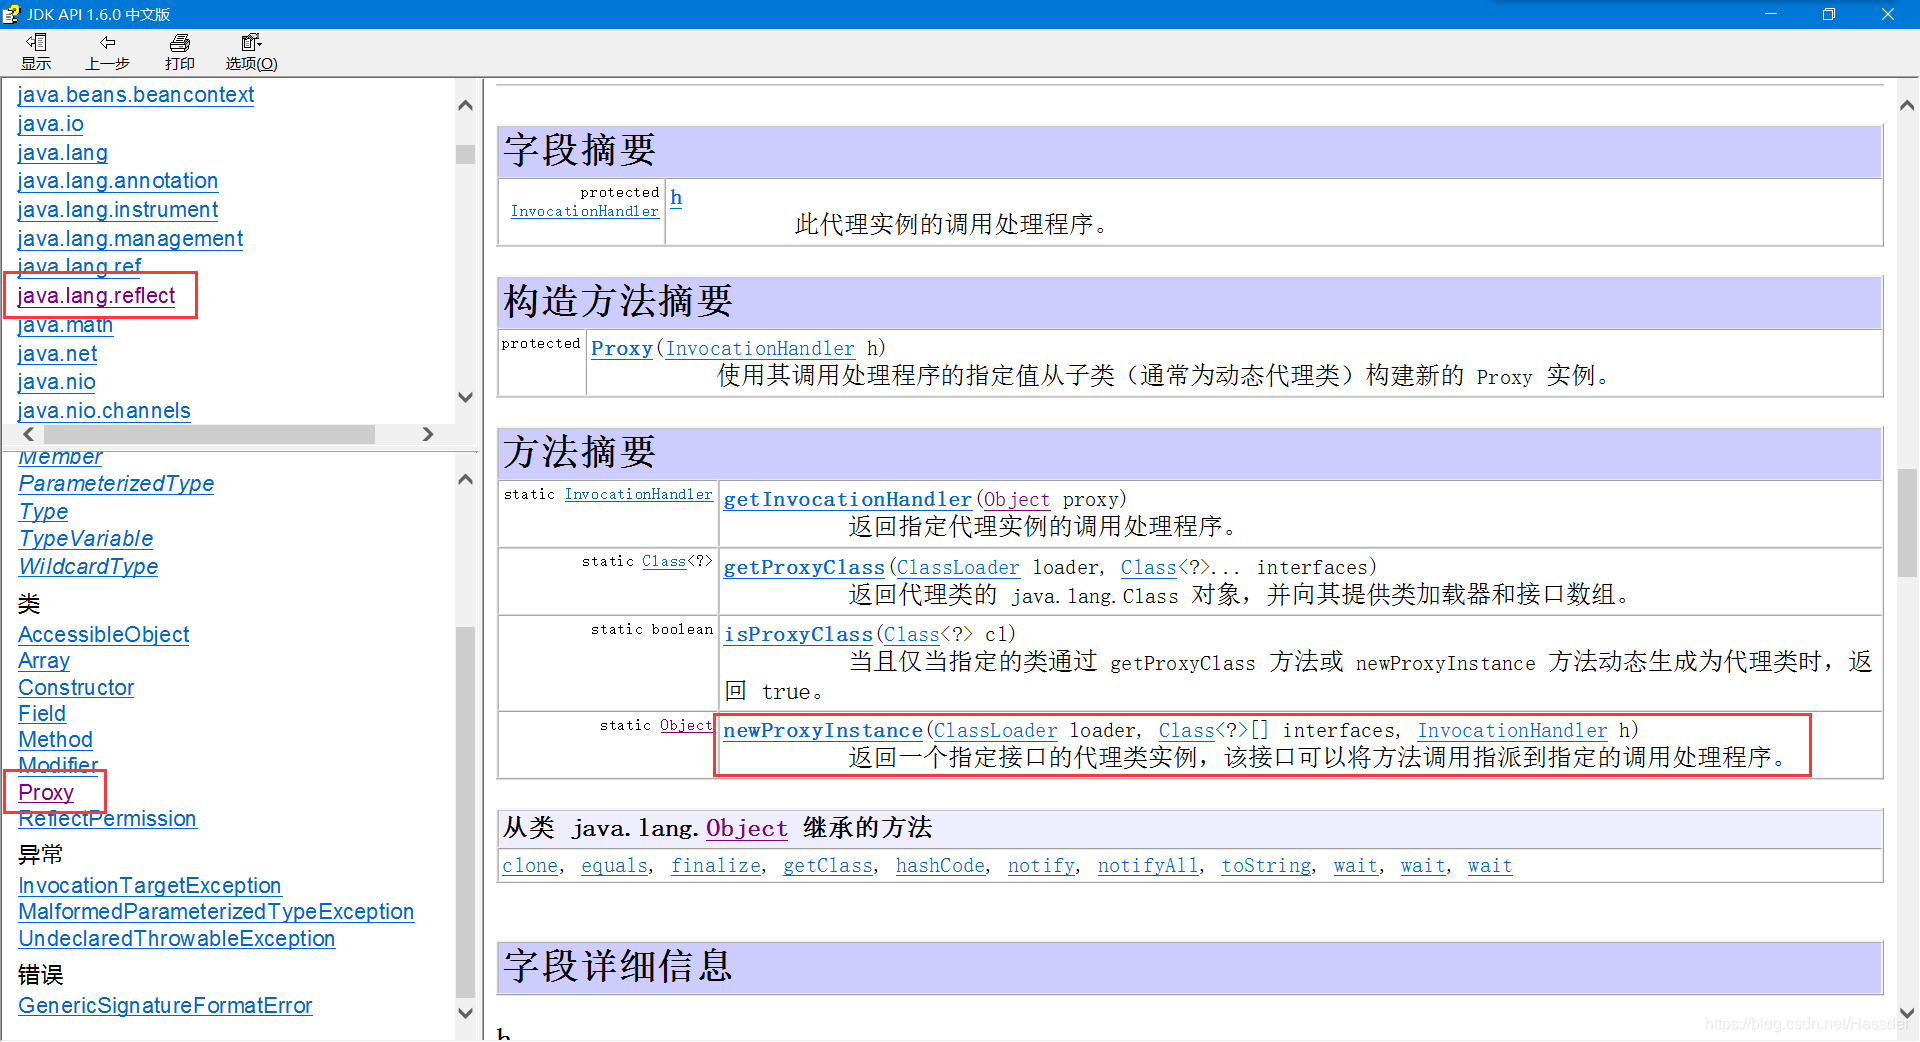Image resolution: width=1920 pixels, height=1042 pixels.
Task: Open the java.net package link
Action: point(57,354)
